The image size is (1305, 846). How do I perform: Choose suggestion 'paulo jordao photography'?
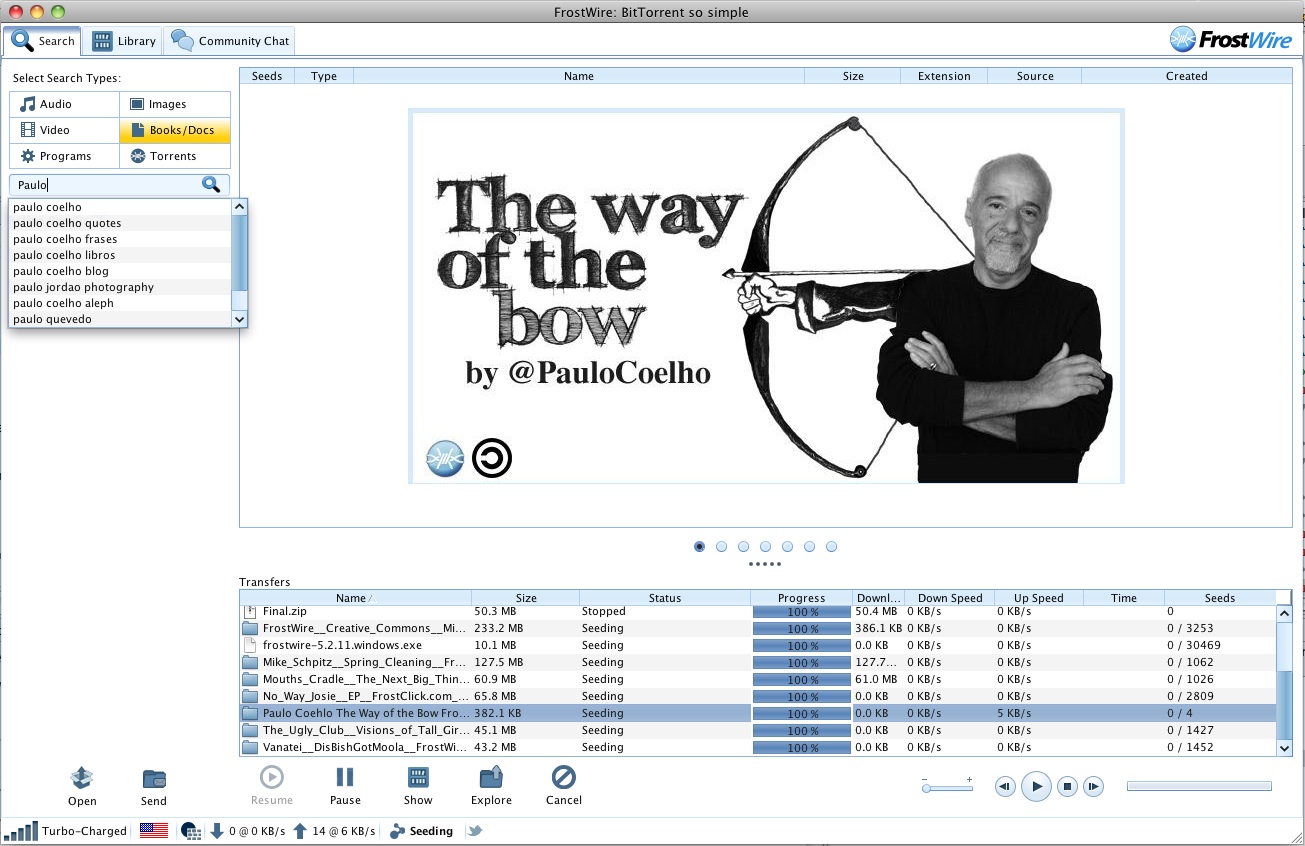click(x=120, y=287)
